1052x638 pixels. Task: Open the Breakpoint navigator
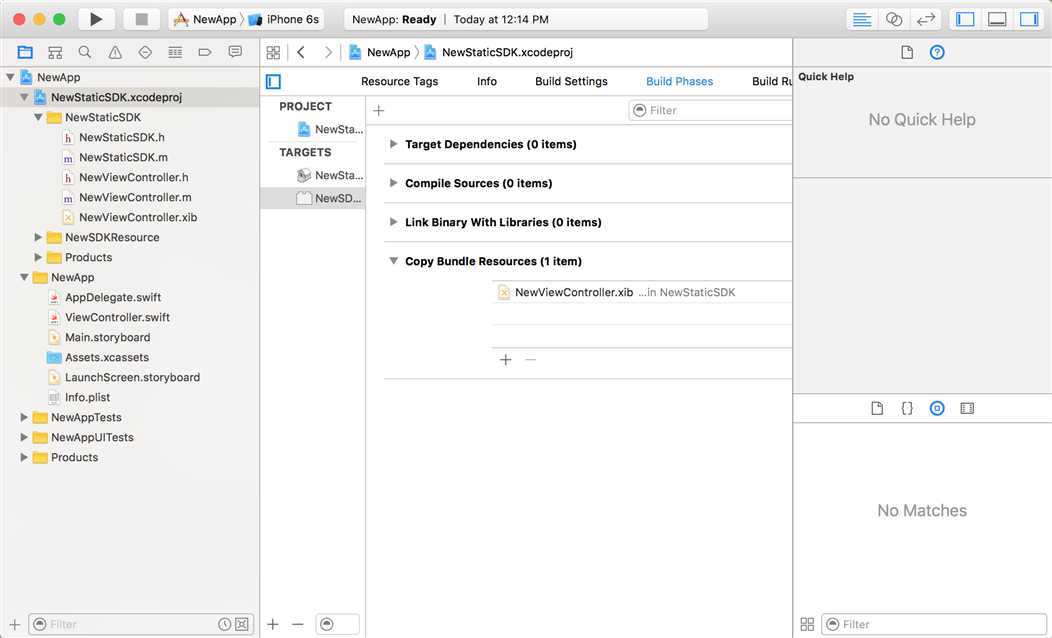205,52
